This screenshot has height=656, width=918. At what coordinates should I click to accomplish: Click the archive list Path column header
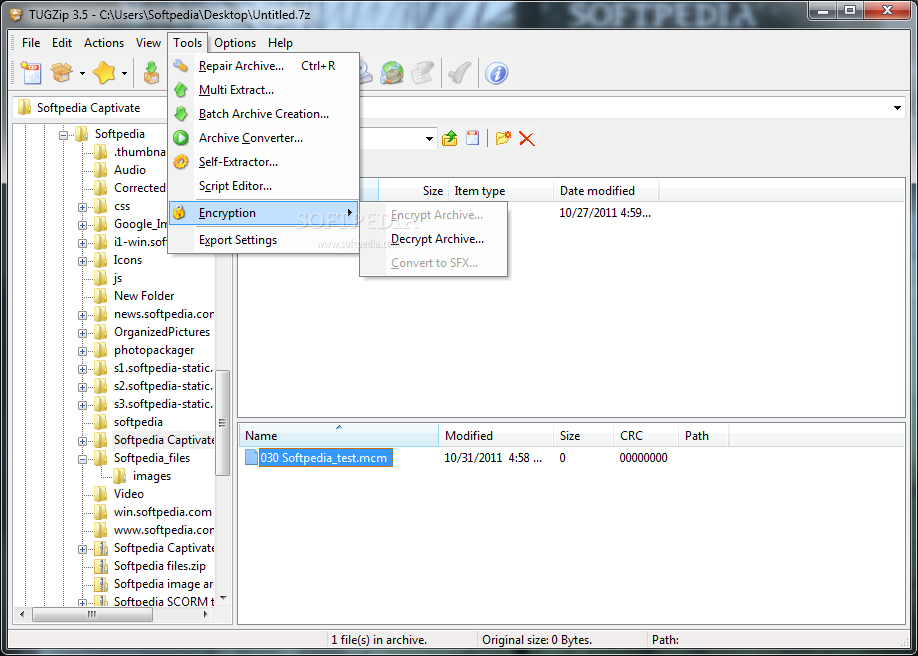[x=703, y=436]
